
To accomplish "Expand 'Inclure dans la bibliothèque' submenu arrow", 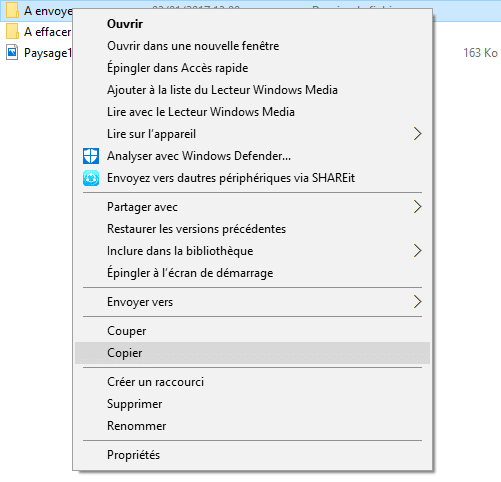I will pyautogui.click(x=417, y=251).
